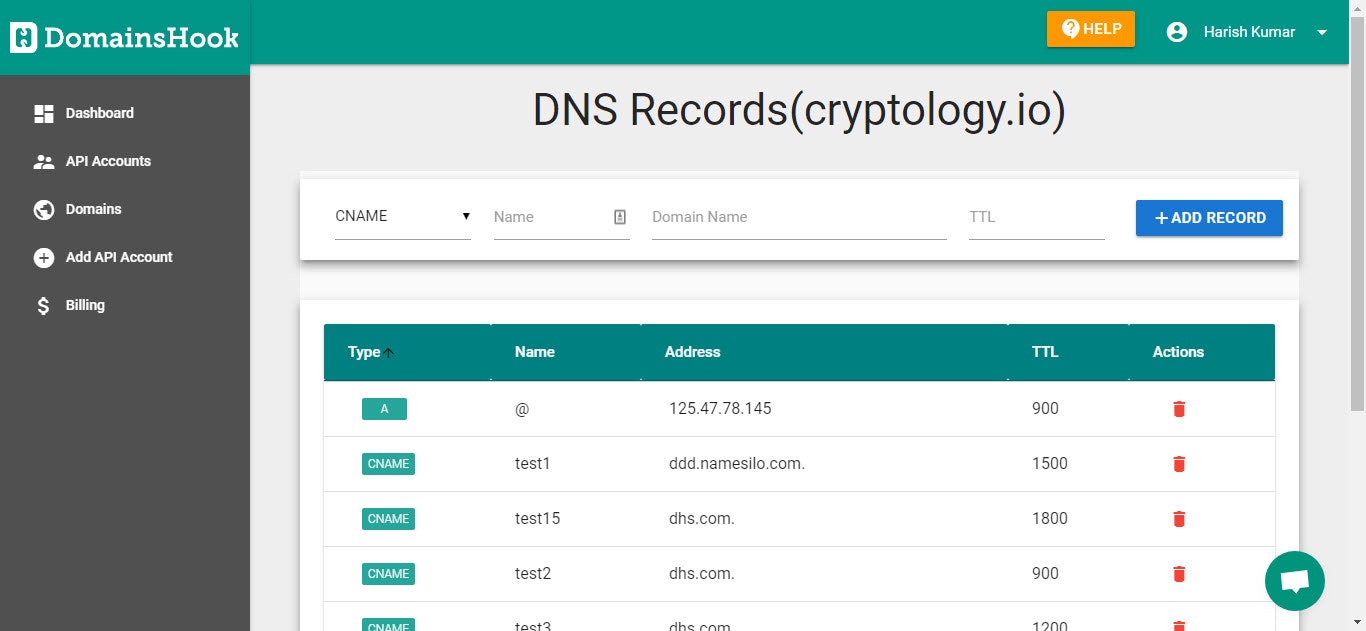This screenshot has width=1366, height=631.
Task: Delete the test15 CNAME record
Action: click(x=1179, y=519)
